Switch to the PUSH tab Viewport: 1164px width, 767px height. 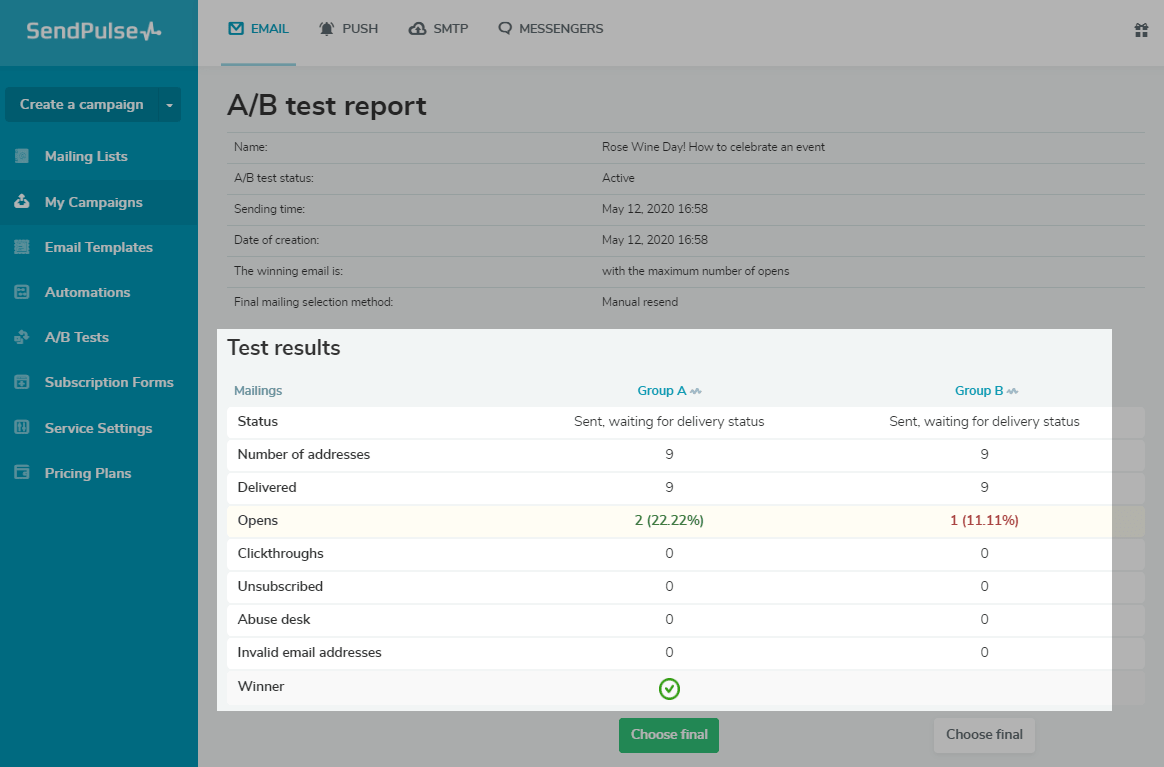coord(348,29)
